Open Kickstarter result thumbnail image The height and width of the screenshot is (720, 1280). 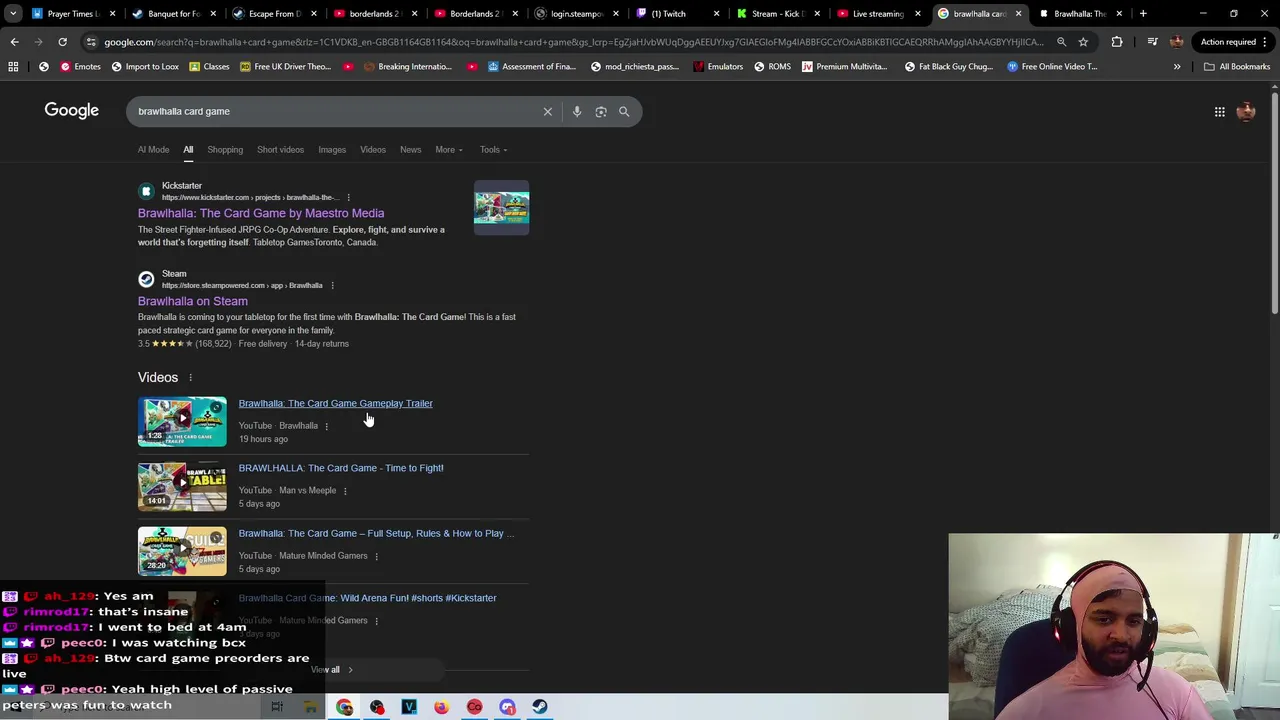pyautogui.click(x=501, y=208)
